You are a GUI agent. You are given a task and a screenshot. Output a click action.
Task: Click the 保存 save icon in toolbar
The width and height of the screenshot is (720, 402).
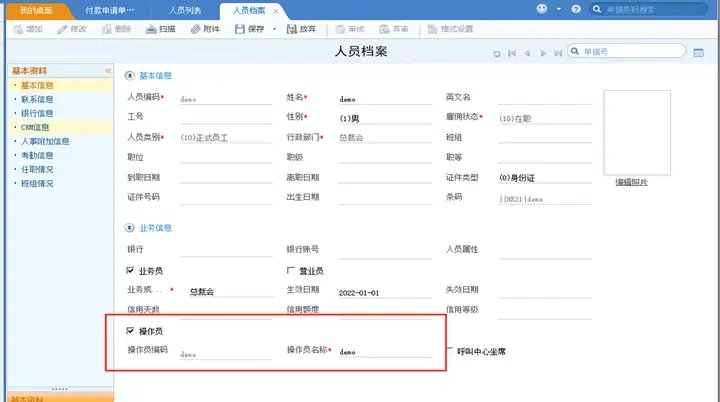[239, 29]
